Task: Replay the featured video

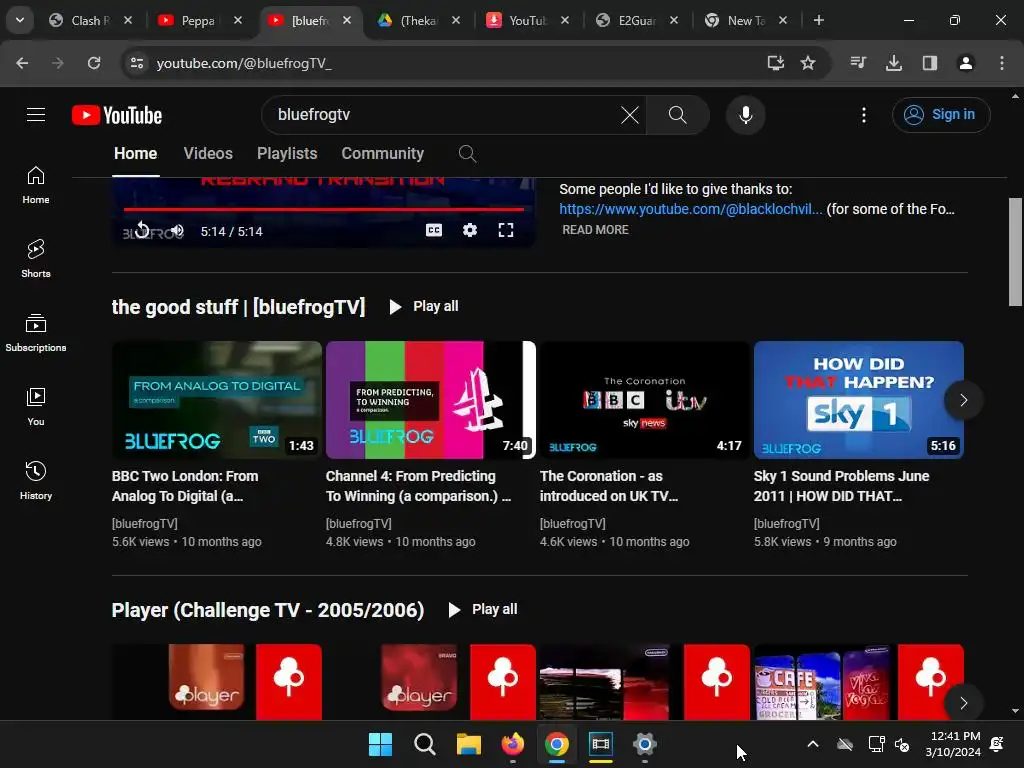Action: [x=142, y=230]
